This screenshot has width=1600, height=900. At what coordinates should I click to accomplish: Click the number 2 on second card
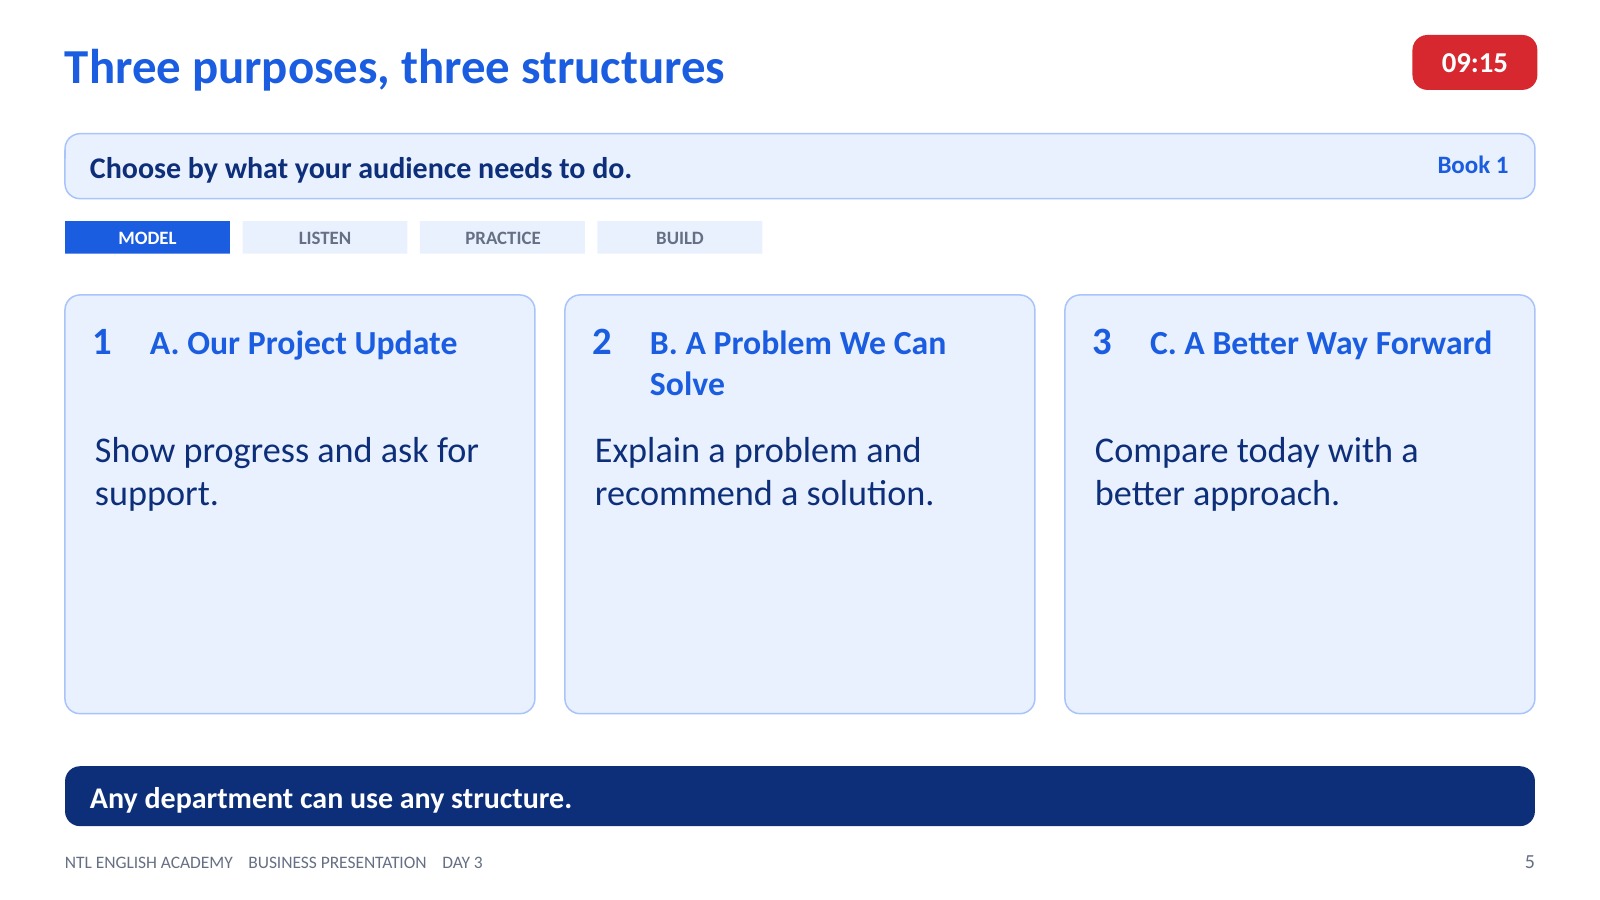[602, 343]
